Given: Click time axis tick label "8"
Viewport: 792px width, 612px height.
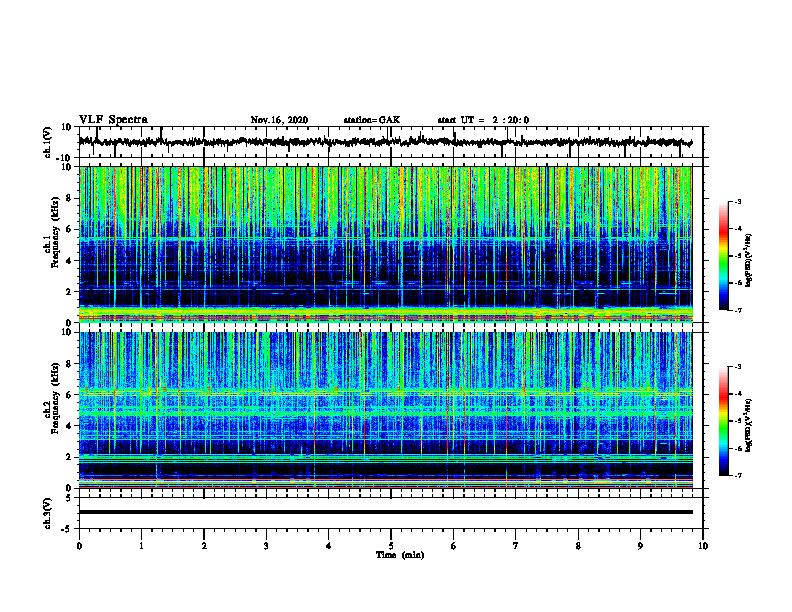Looking at the screenshot, I should [578, 546].
